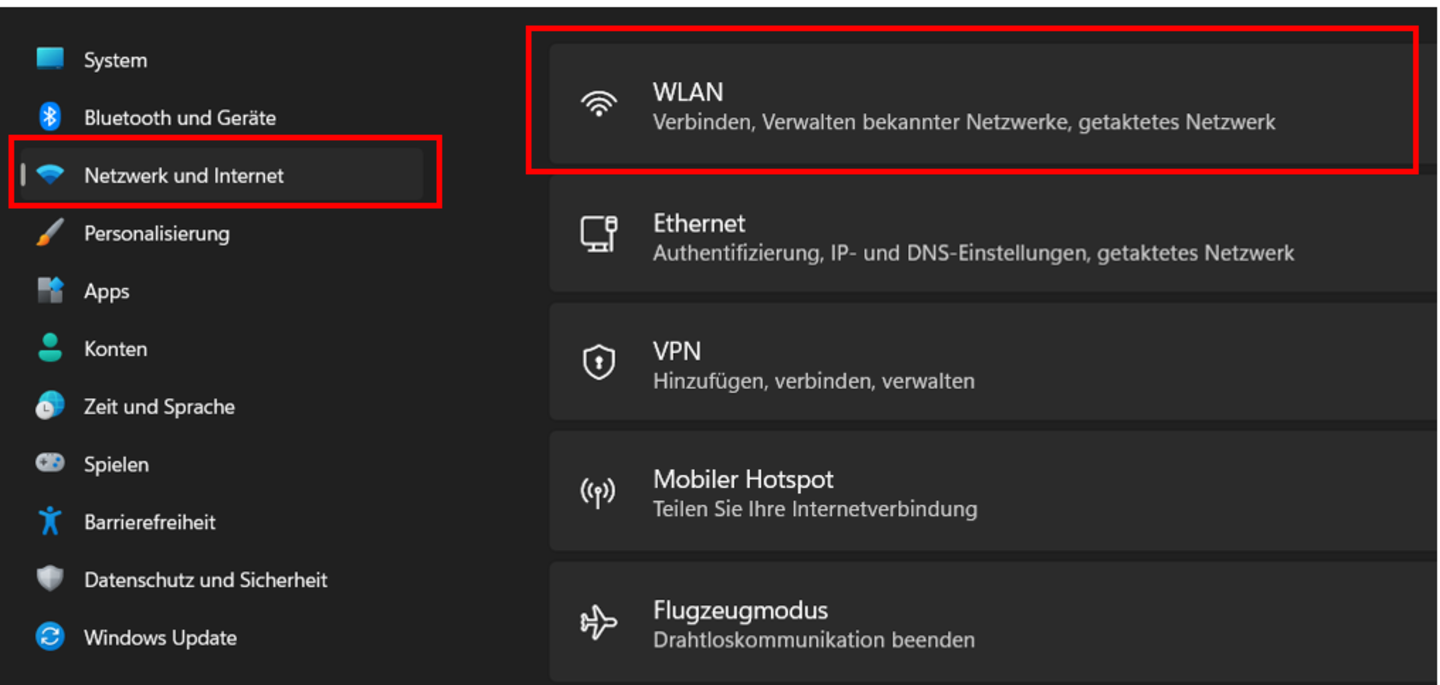Open Mobiler Hotspot settings

tap(990, 492)
